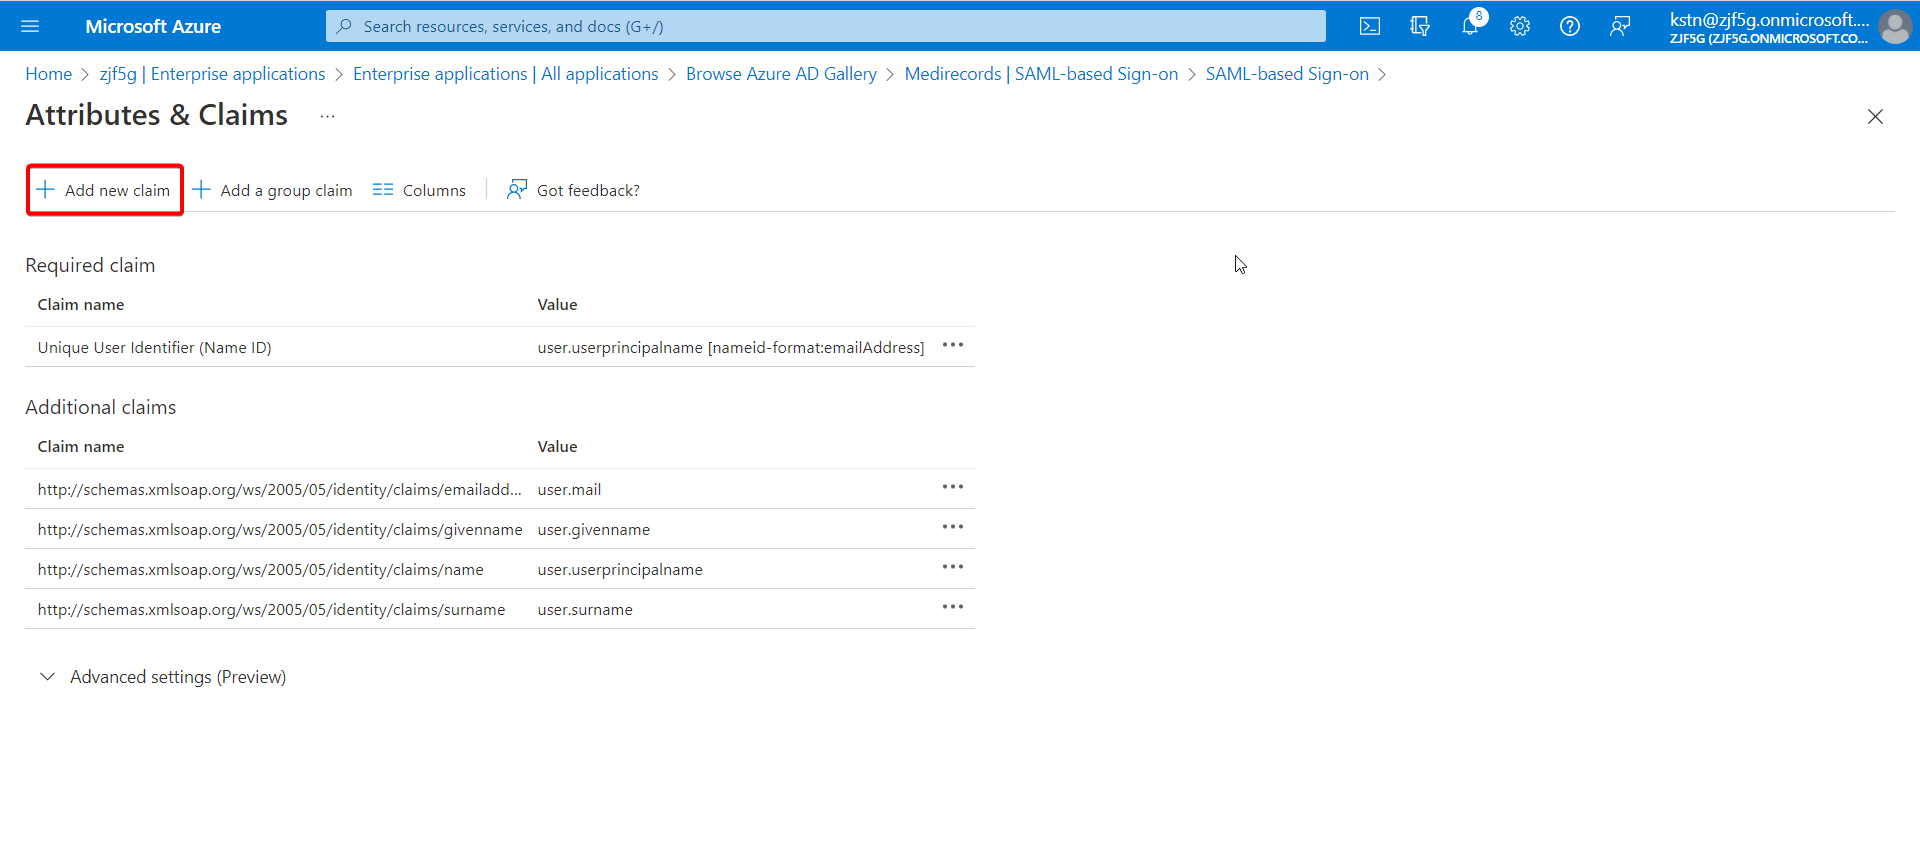Go to Home breadcrumb link

[x=49, y=74]
